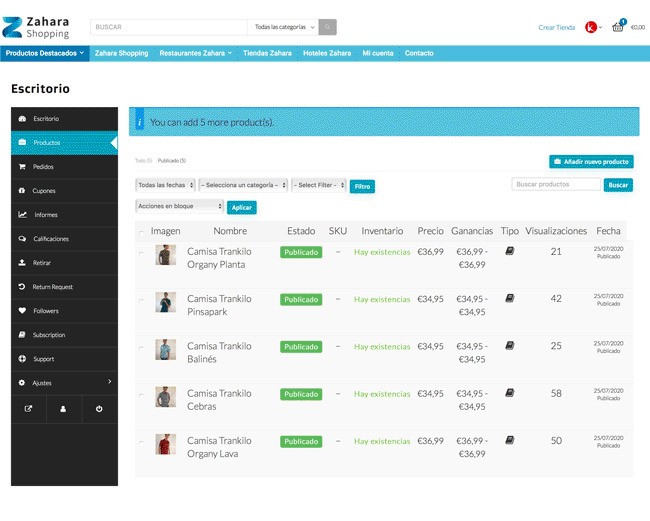Open the user profile icon in sidebar
The width and height of the screenshot is (650, 521).
point(64,408)
